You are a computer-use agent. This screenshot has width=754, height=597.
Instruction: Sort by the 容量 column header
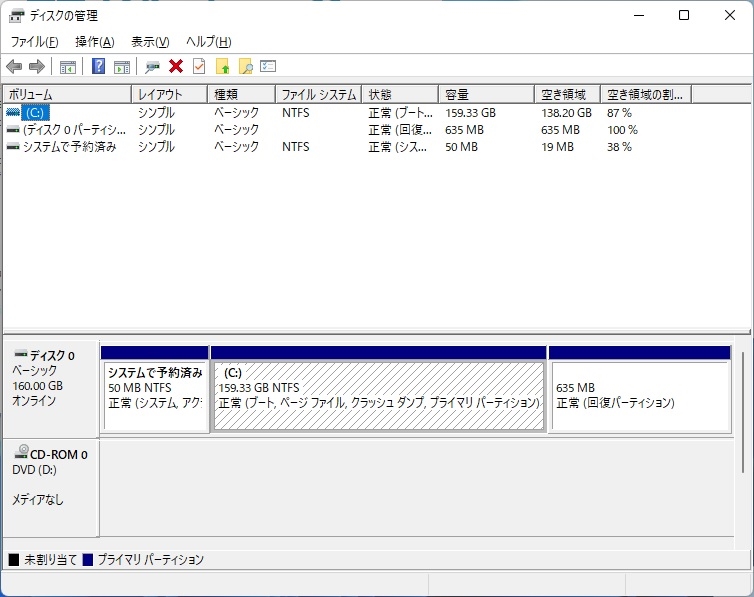(x=487, y=94)
